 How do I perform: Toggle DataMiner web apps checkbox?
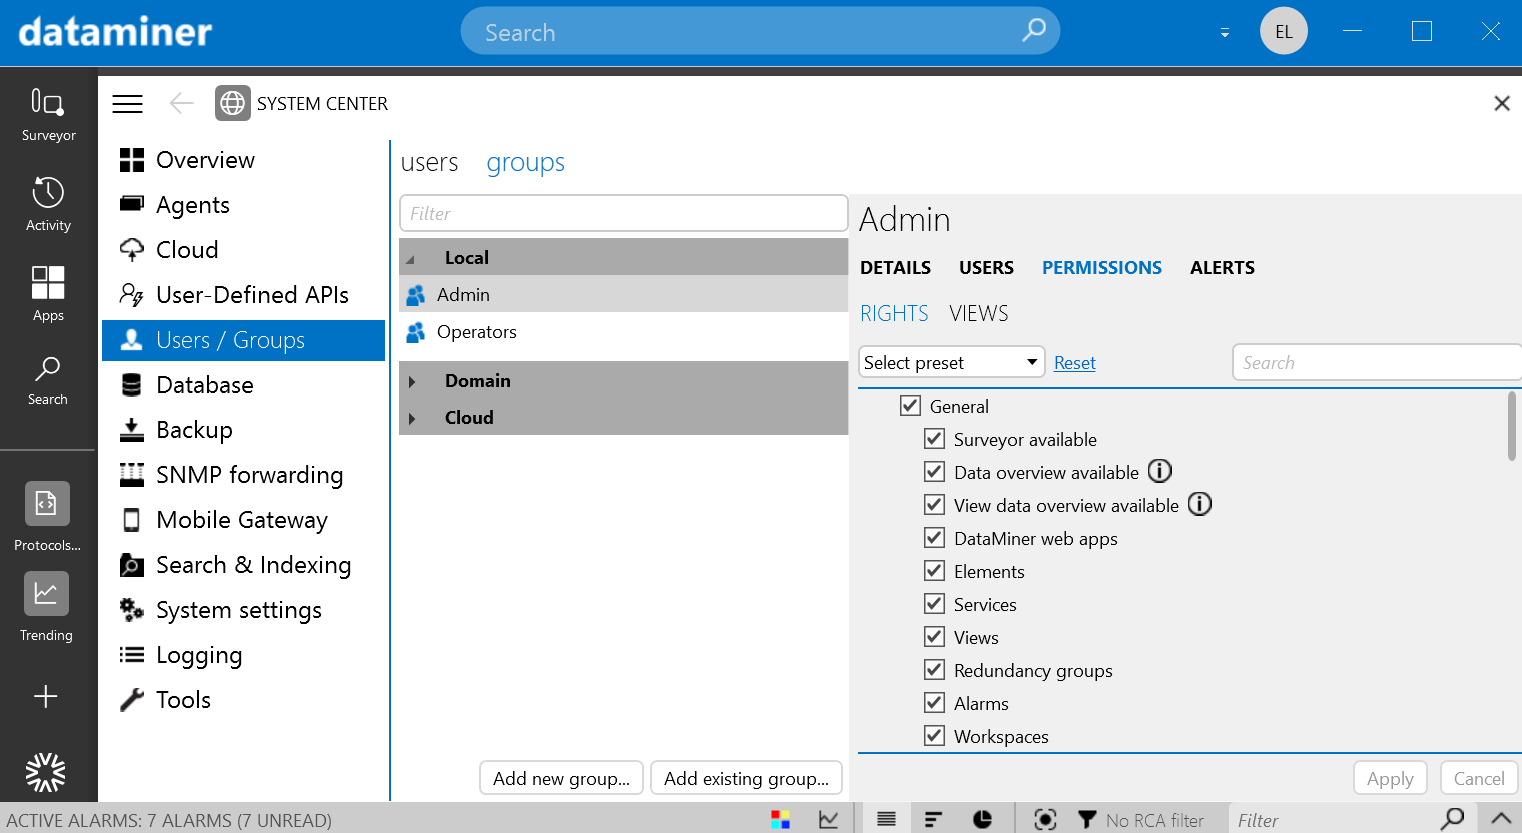(934, 537)
